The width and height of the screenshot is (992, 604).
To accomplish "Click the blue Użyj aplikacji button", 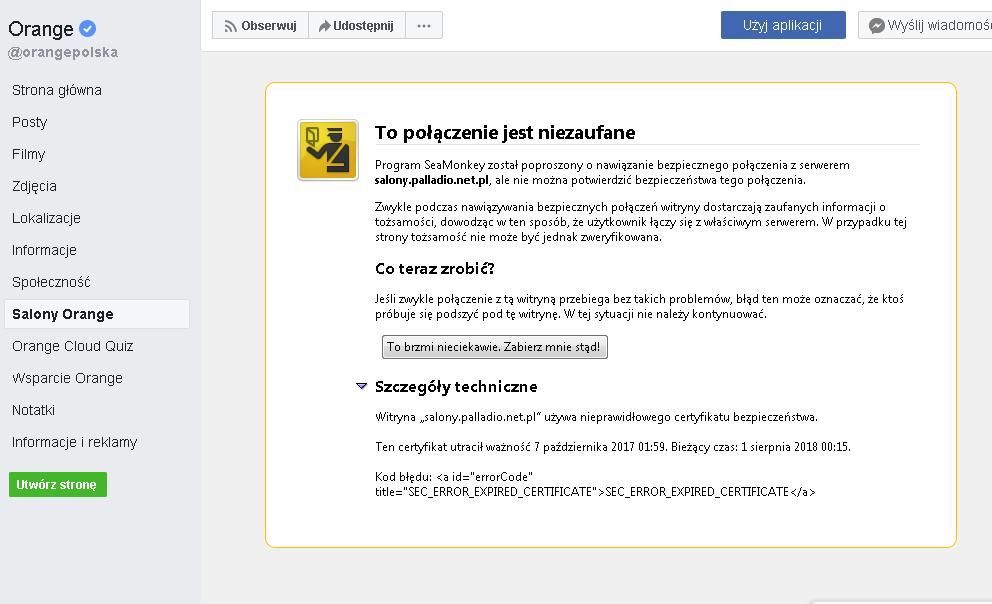I will click(783, 25).
